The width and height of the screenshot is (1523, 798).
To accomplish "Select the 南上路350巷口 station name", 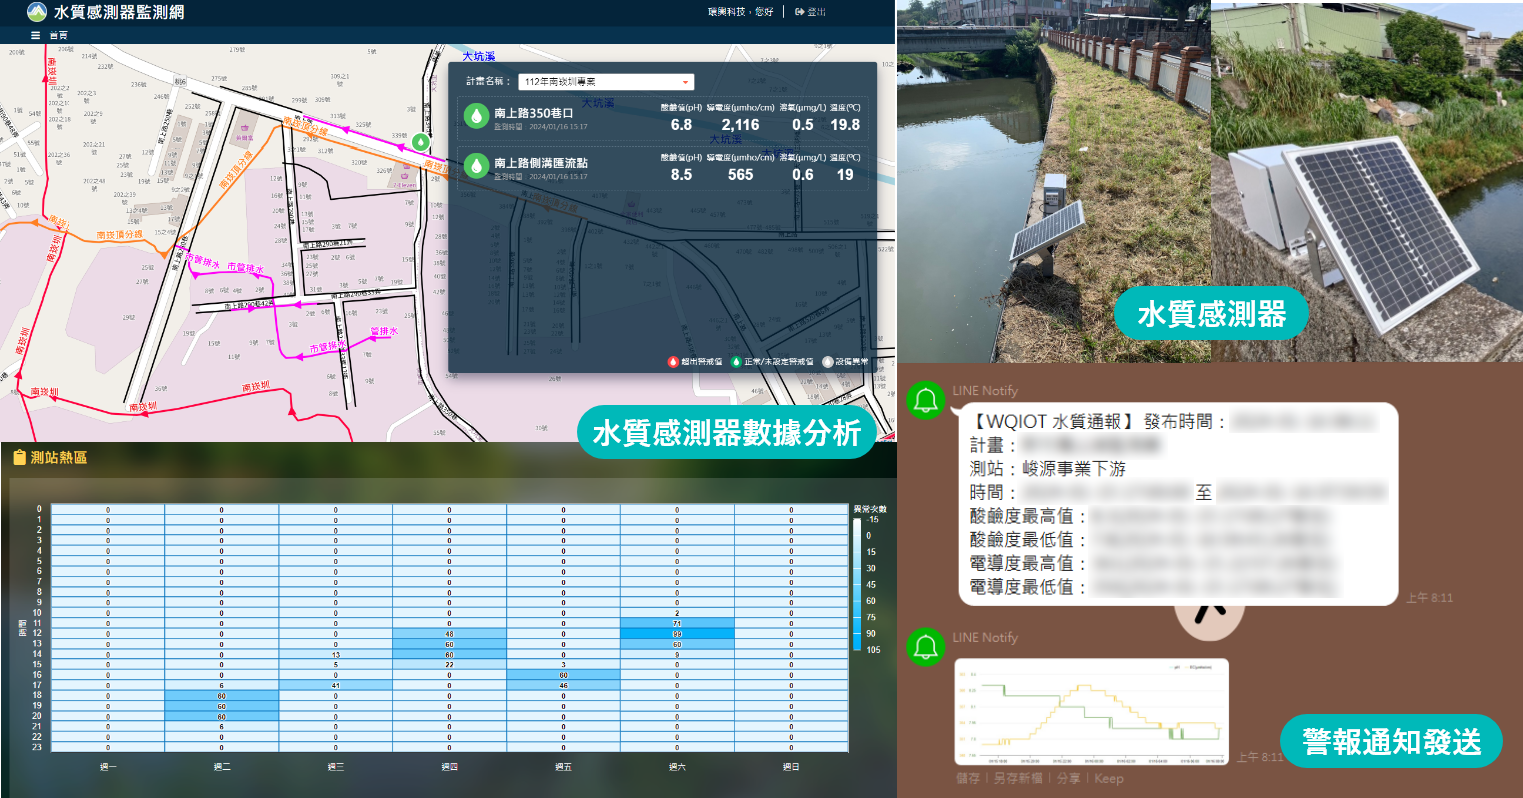I will tap(534, 113).
